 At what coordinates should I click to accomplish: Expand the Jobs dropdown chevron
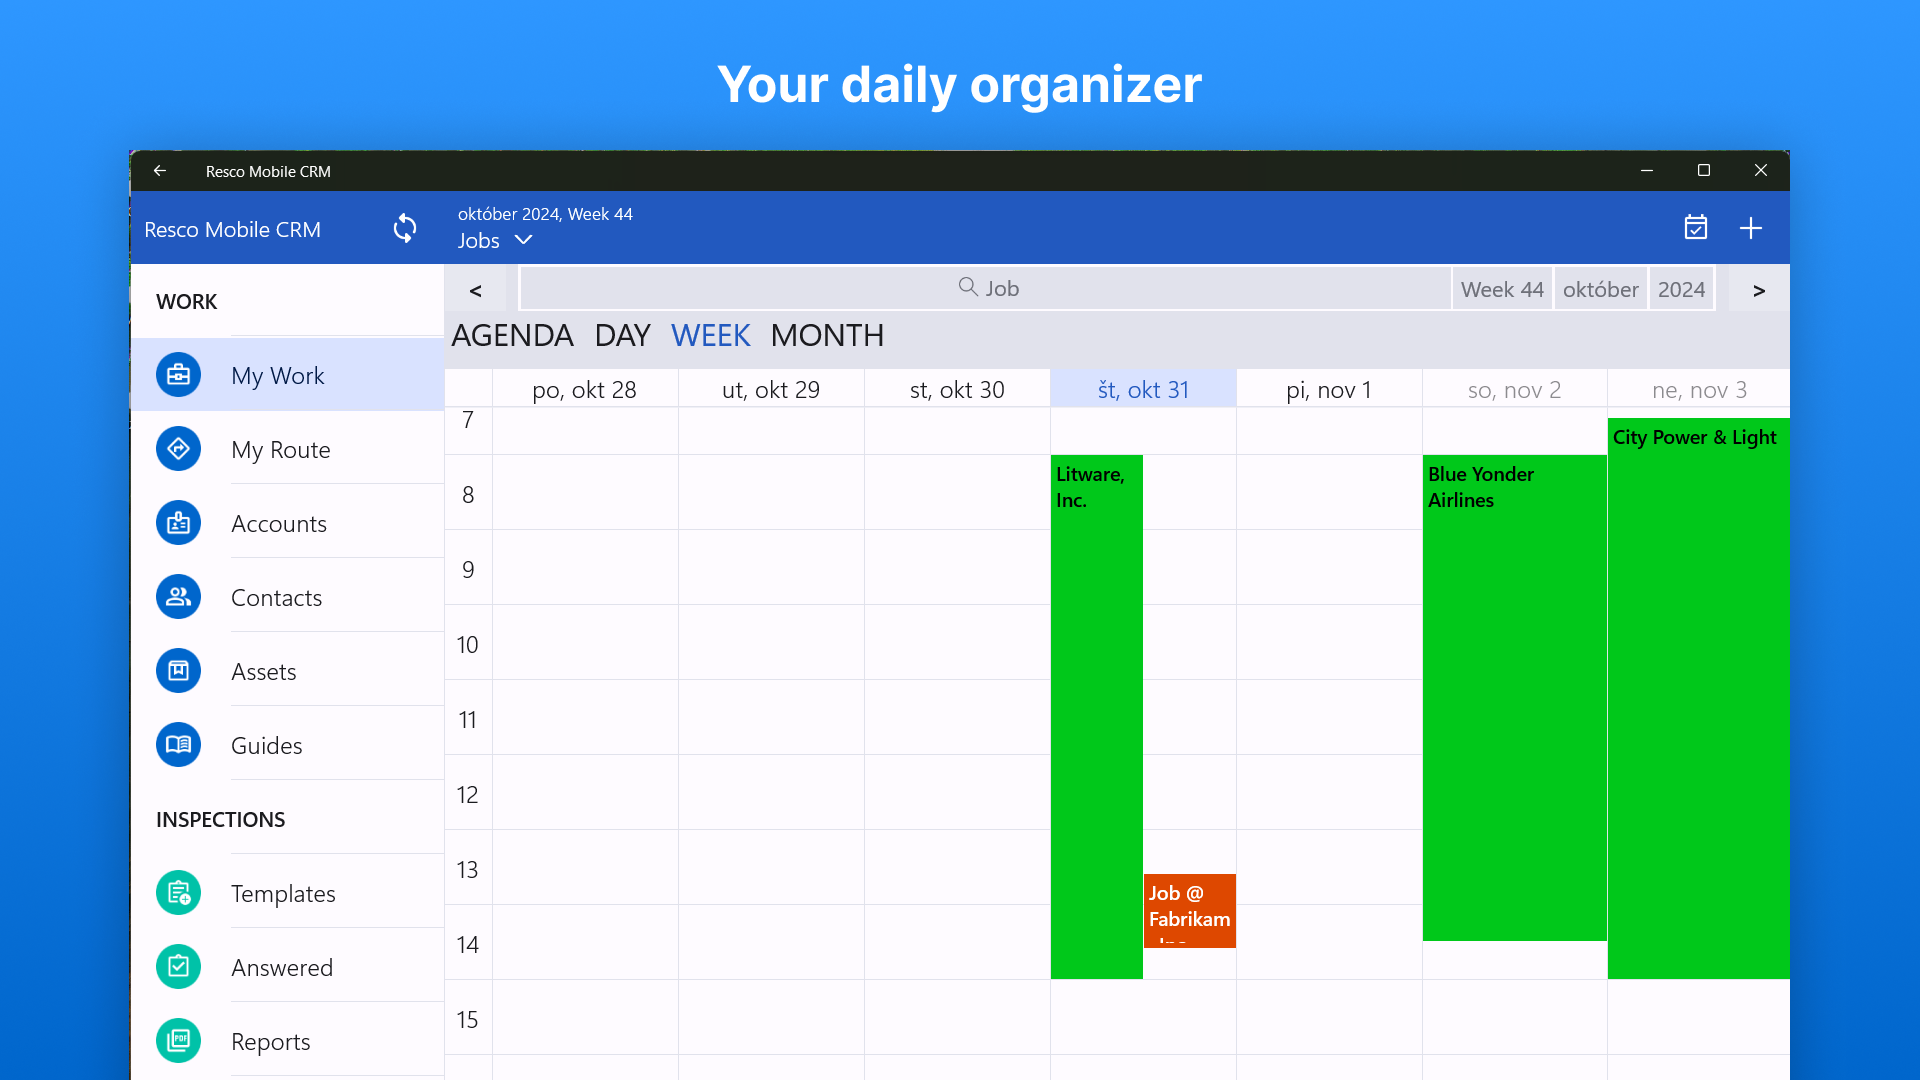(x=523, y=240)
